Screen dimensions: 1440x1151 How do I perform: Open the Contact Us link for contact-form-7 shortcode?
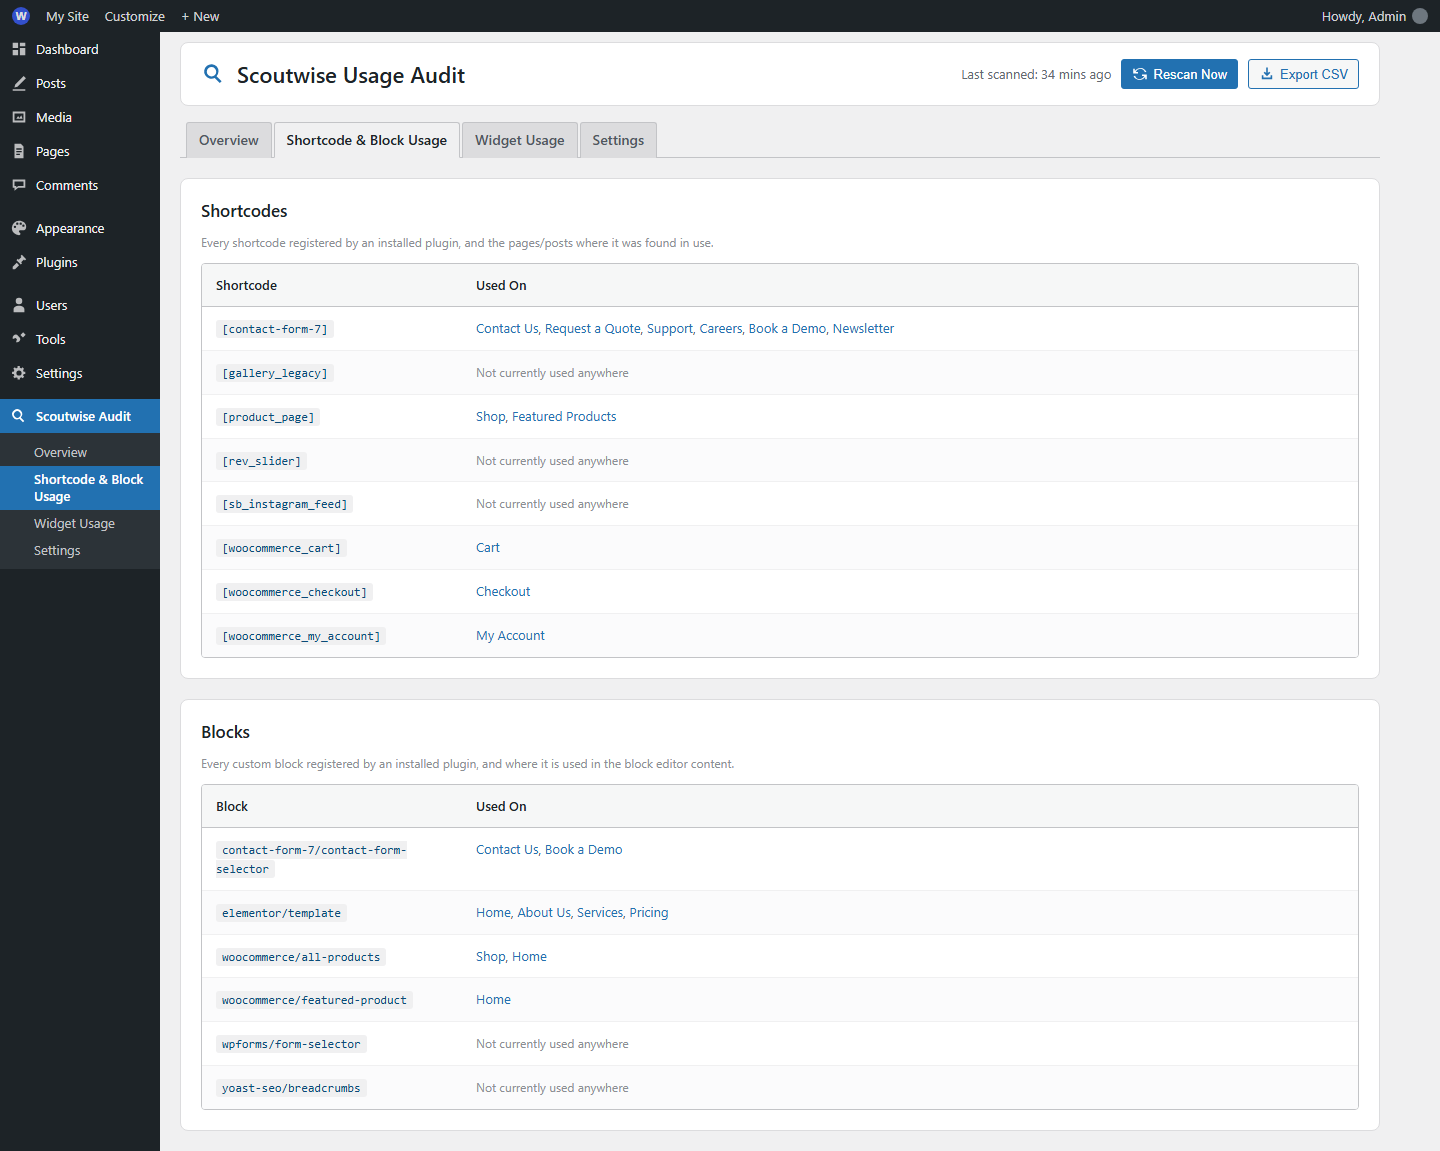pos(507,328)
